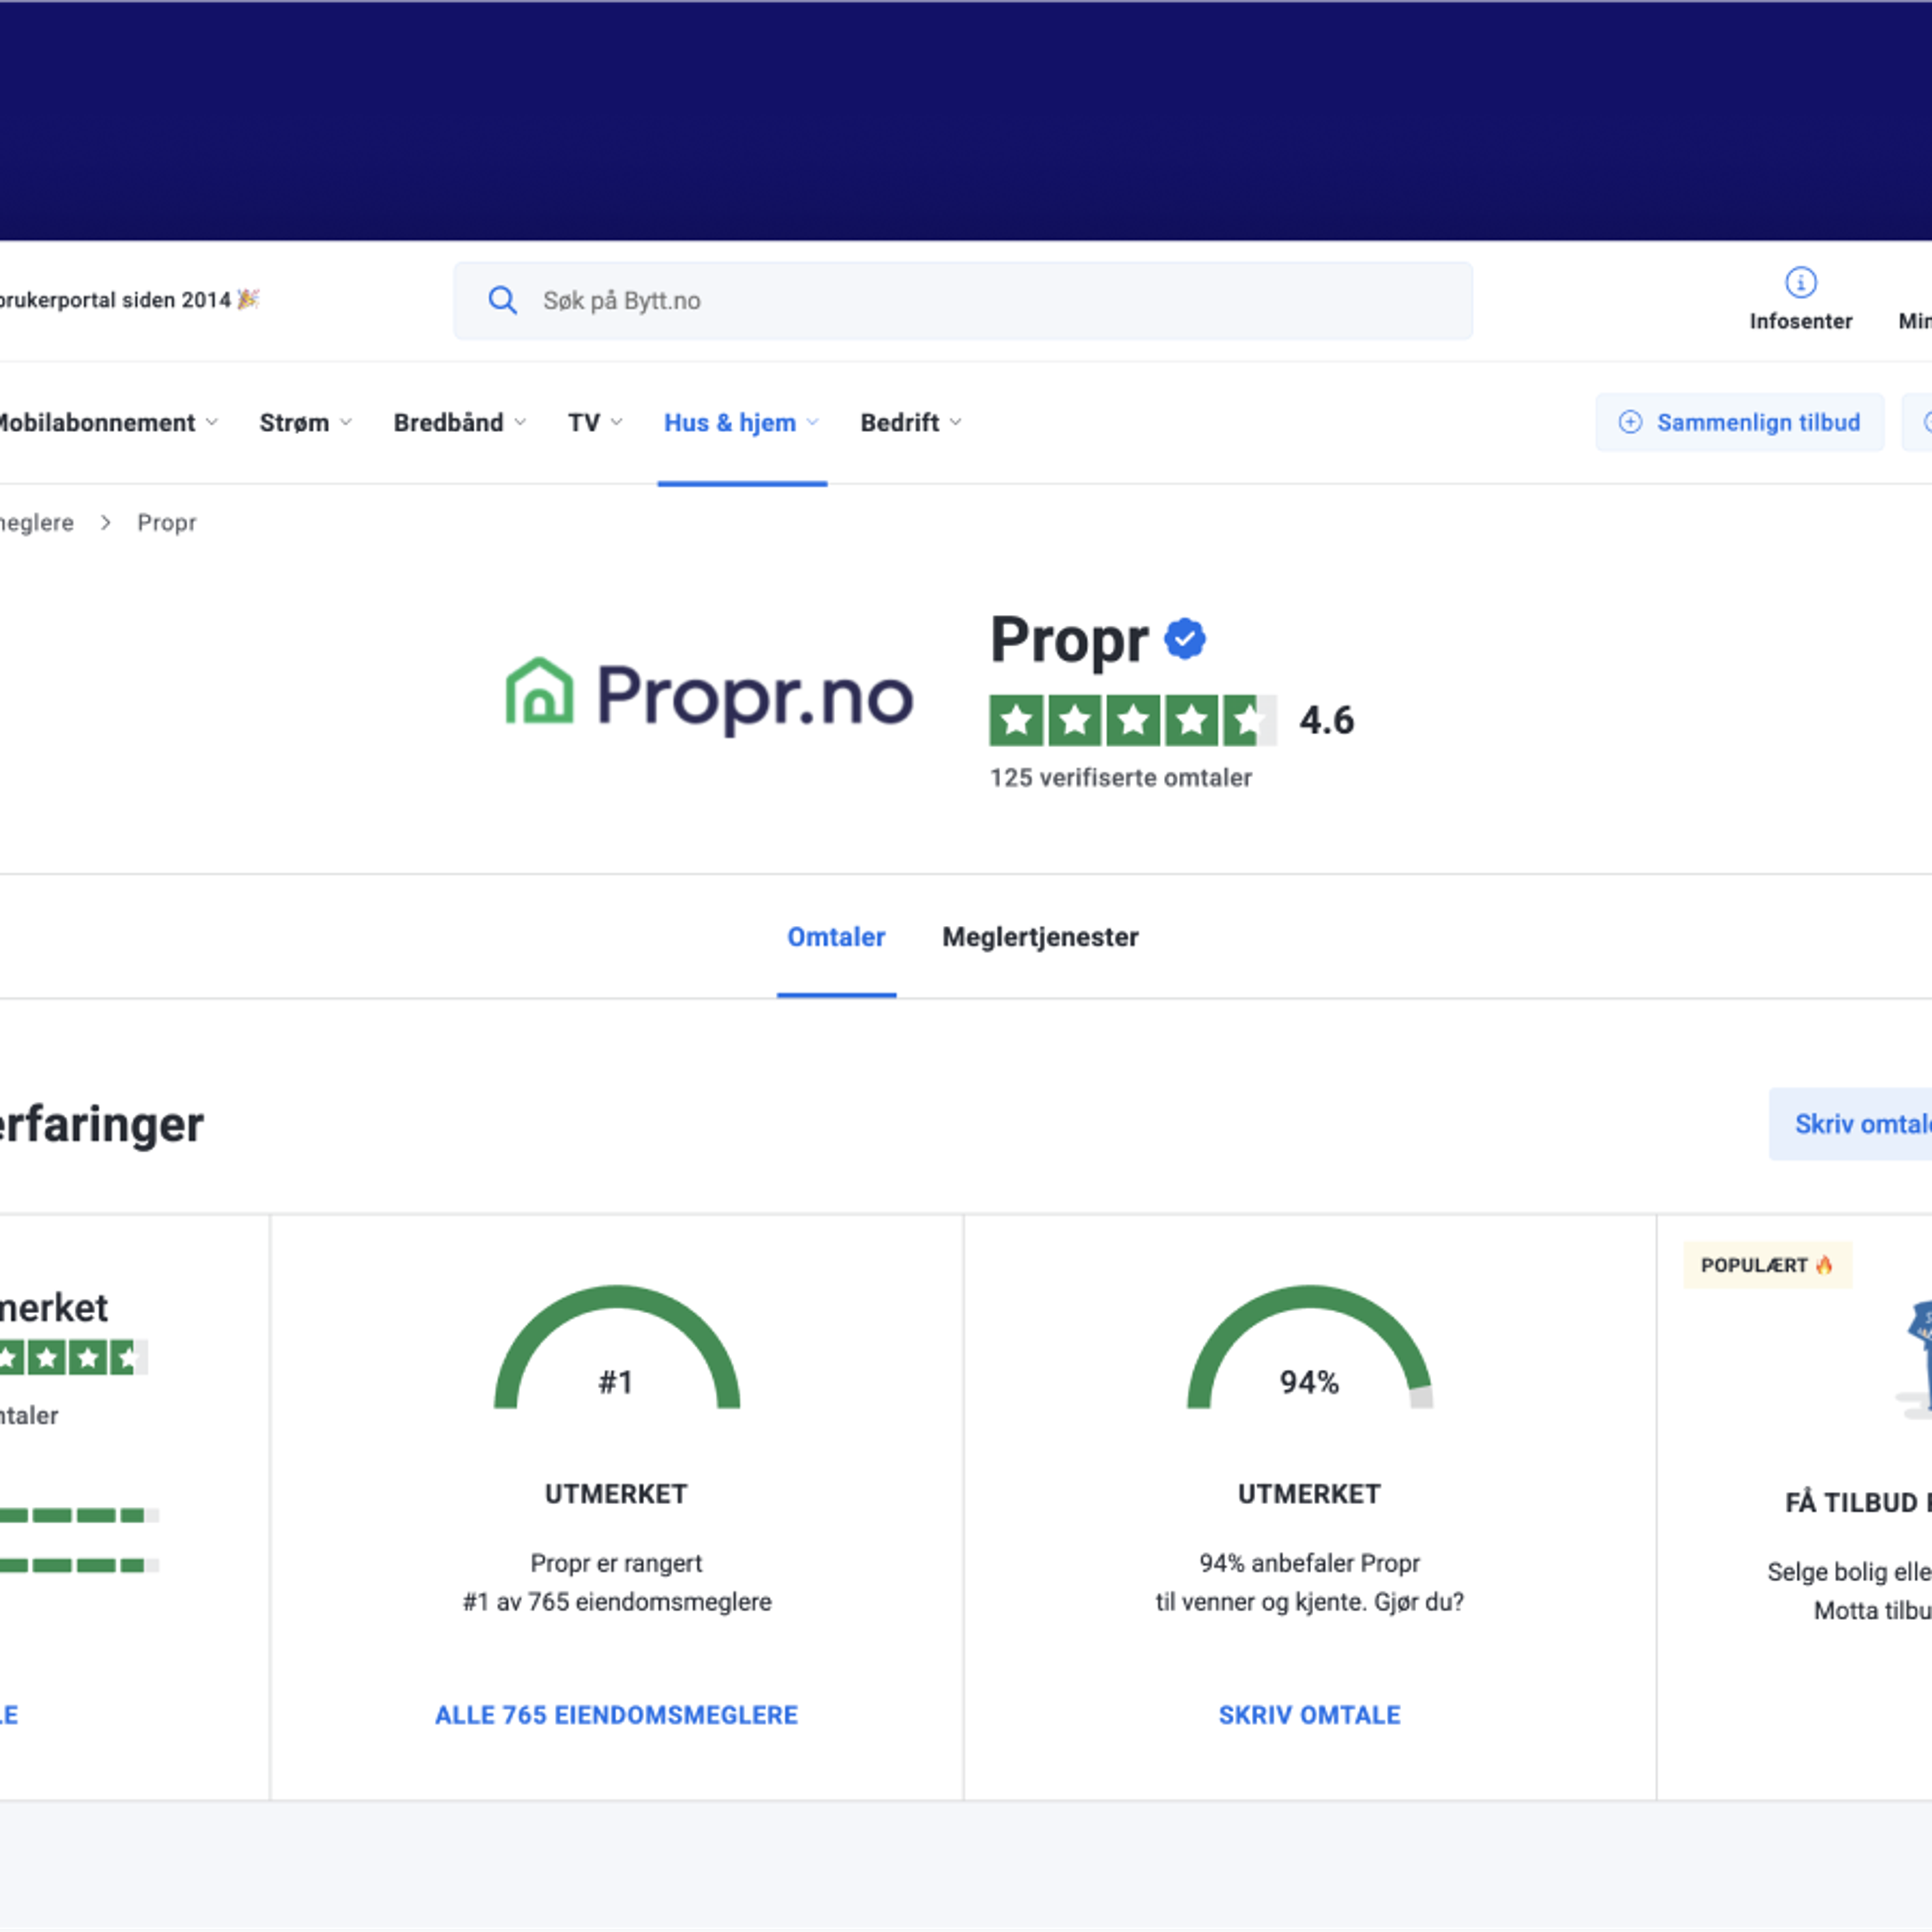
Task: Open the Infosenter info icon
Action: [1800, 283]
